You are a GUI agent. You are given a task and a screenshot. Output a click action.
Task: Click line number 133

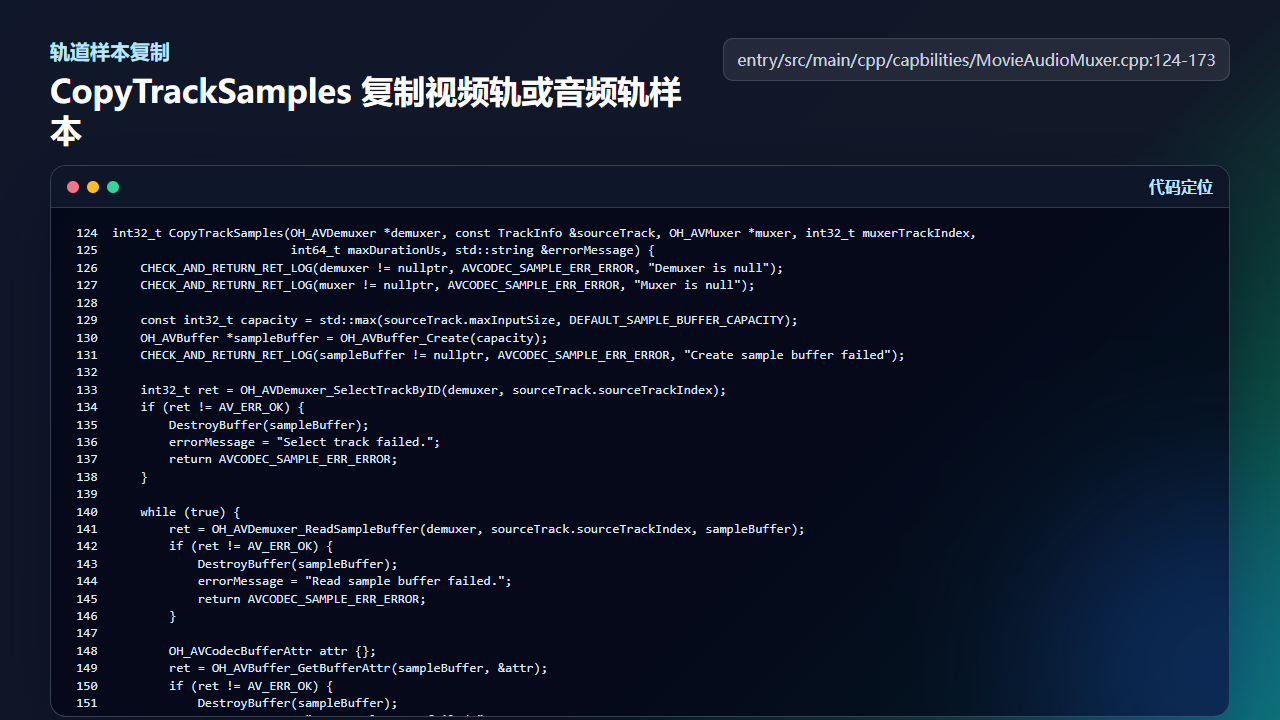pos(87,390)
